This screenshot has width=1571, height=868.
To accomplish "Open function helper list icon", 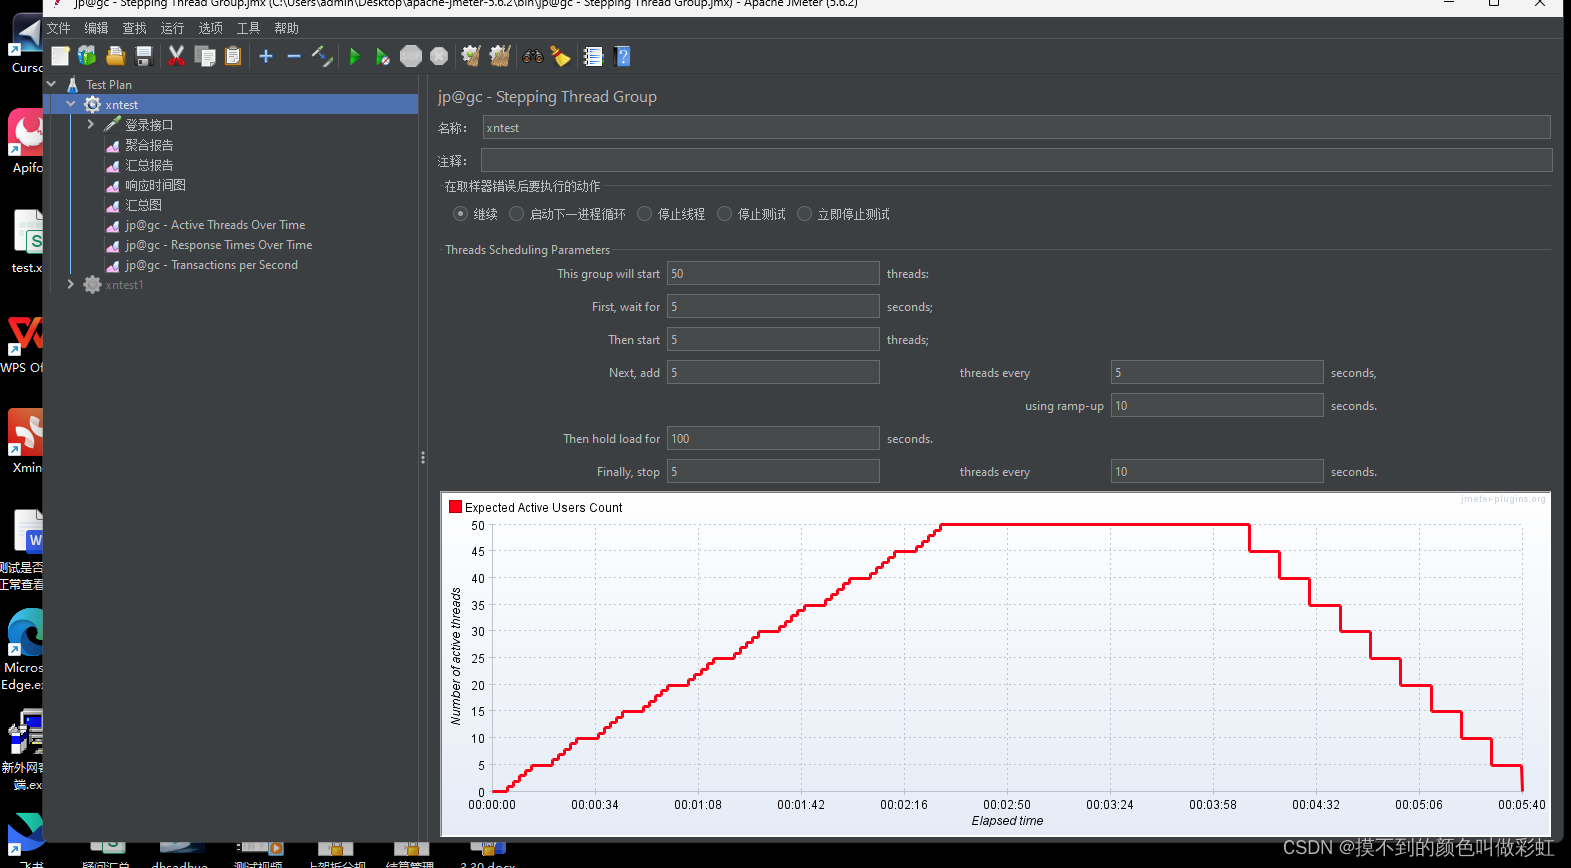I will pyautogui.click(x=593, y=56).
